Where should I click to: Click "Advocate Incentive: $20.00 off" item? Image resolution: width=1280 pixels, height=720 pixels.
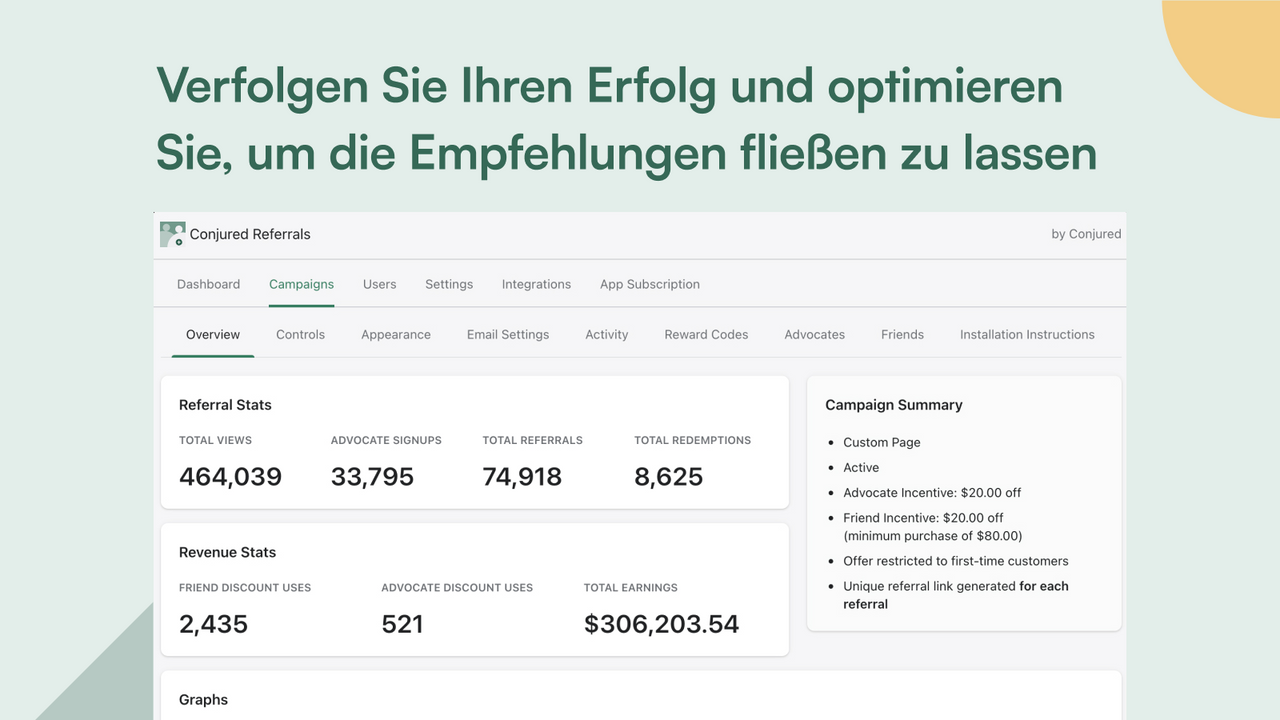point(932,492)
